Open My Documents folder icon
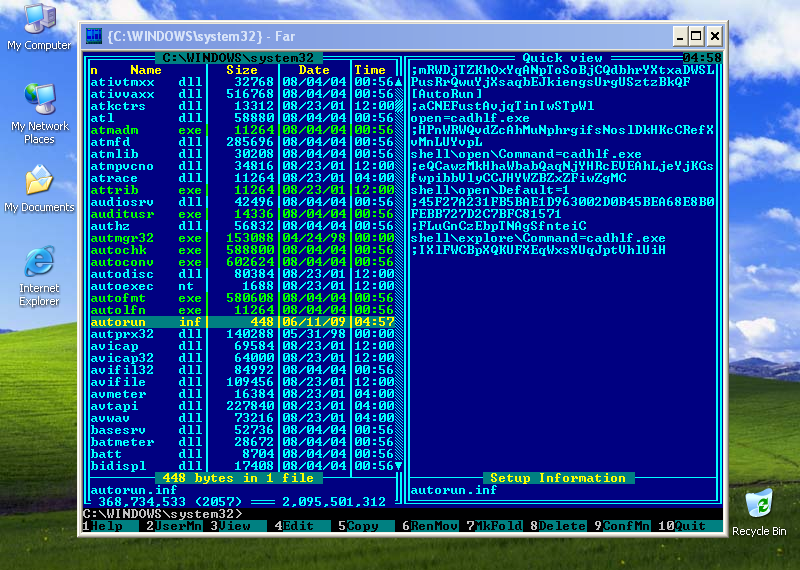 tap(39, 188)
